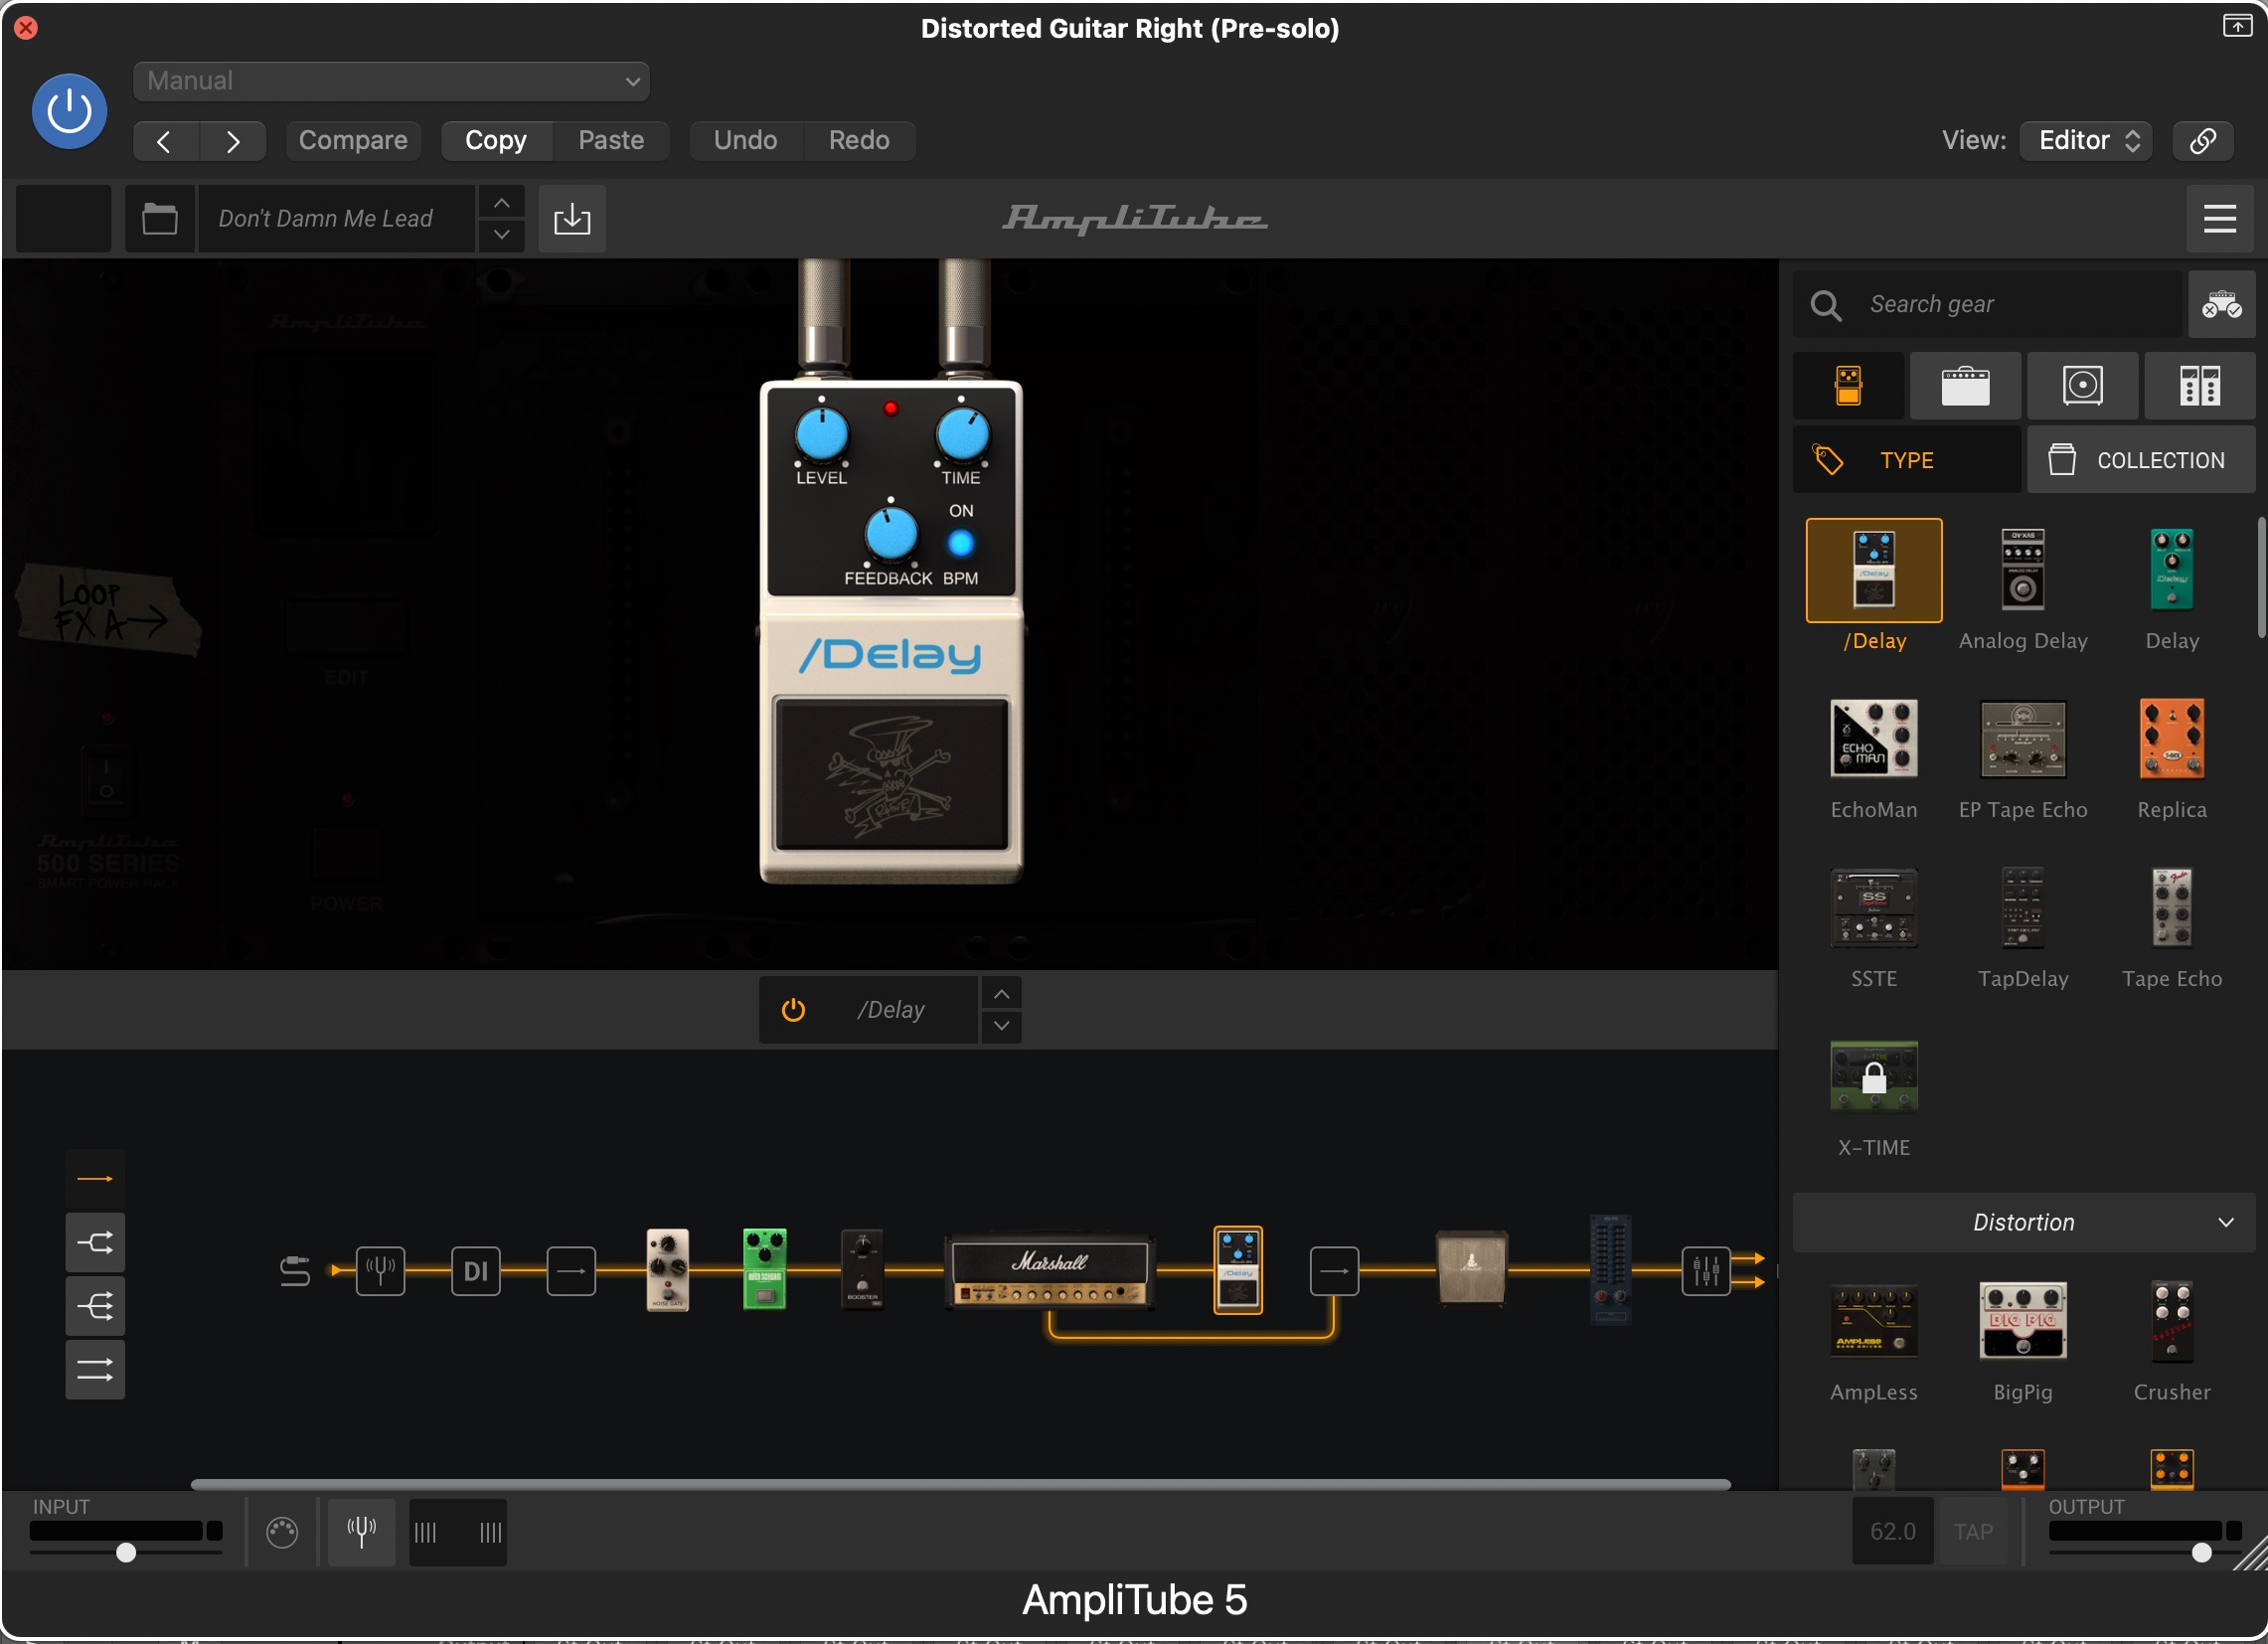Screen dimensions: 2268x1644
Task: Click the Paste button
Action: [611, 141]
